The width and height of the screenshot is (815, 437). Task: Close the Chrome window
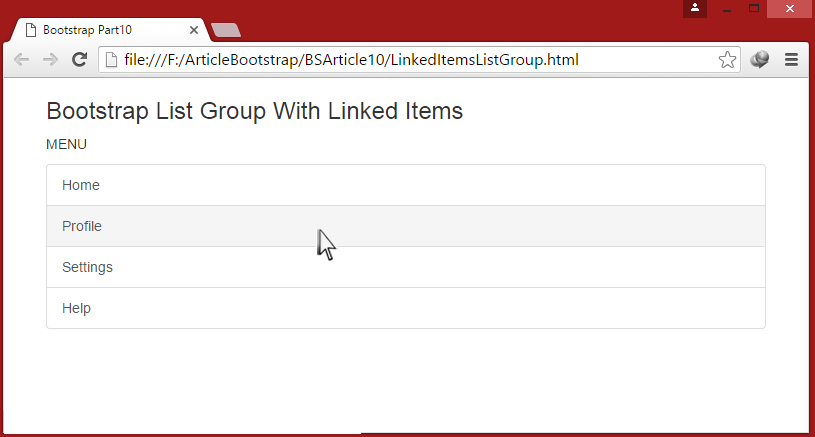pos(790,9)
